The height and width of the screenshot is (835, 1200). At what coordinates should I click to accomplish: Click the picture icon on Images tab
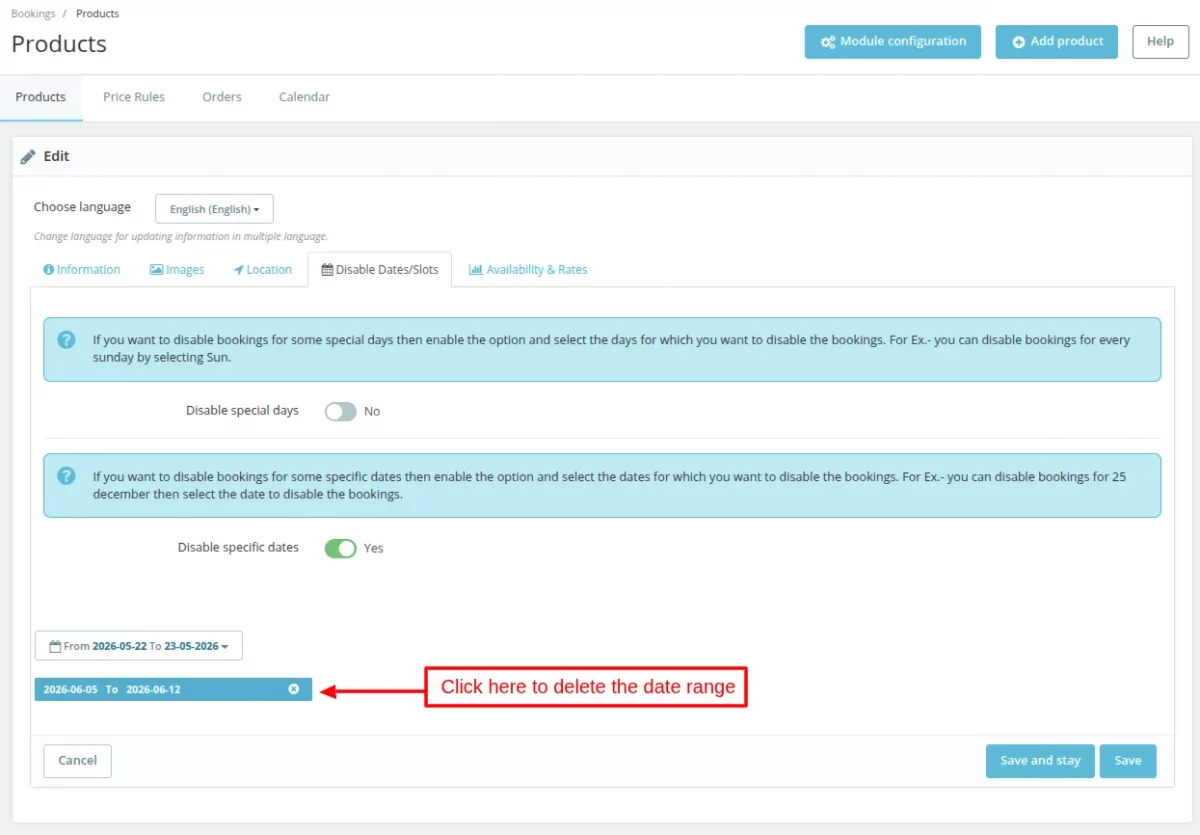click(156, 270)
